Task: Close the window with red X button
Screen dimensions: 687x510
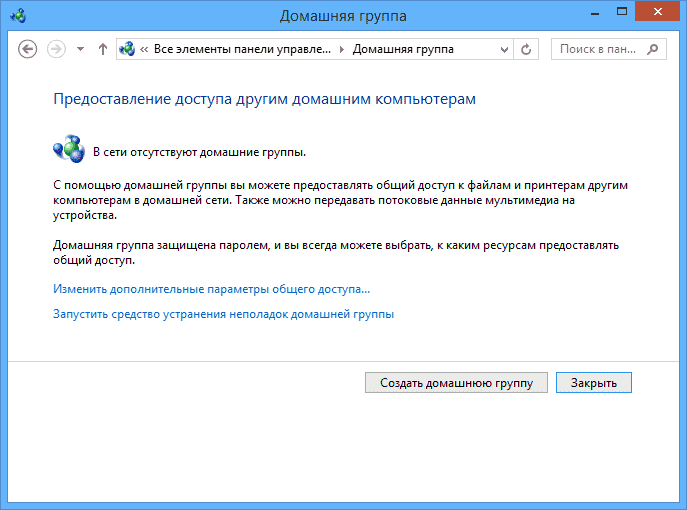Action: coord(657,11)
